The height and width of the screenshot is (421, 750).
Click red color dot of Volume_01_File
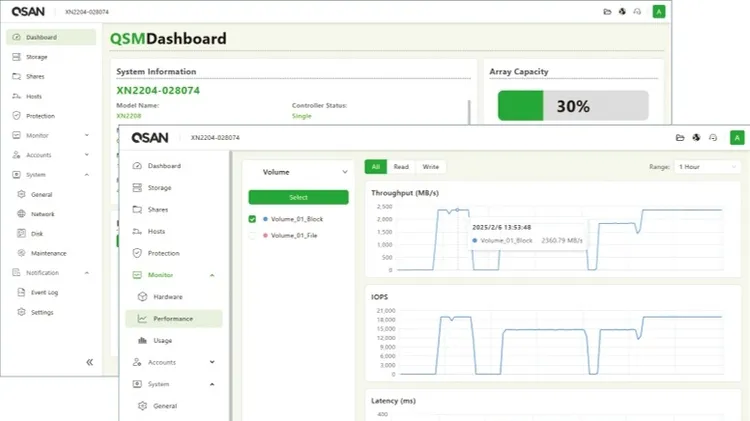(x=265, y=235)
